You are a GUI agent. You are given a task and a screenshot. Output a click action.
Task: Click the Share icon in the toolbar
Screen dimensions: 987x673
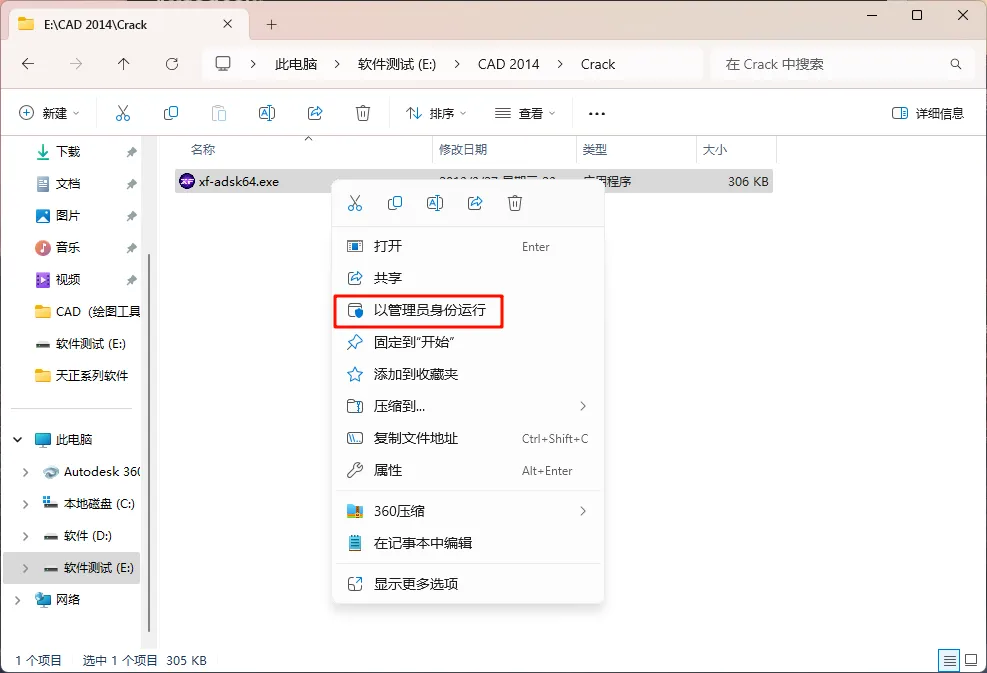[315, 113]
